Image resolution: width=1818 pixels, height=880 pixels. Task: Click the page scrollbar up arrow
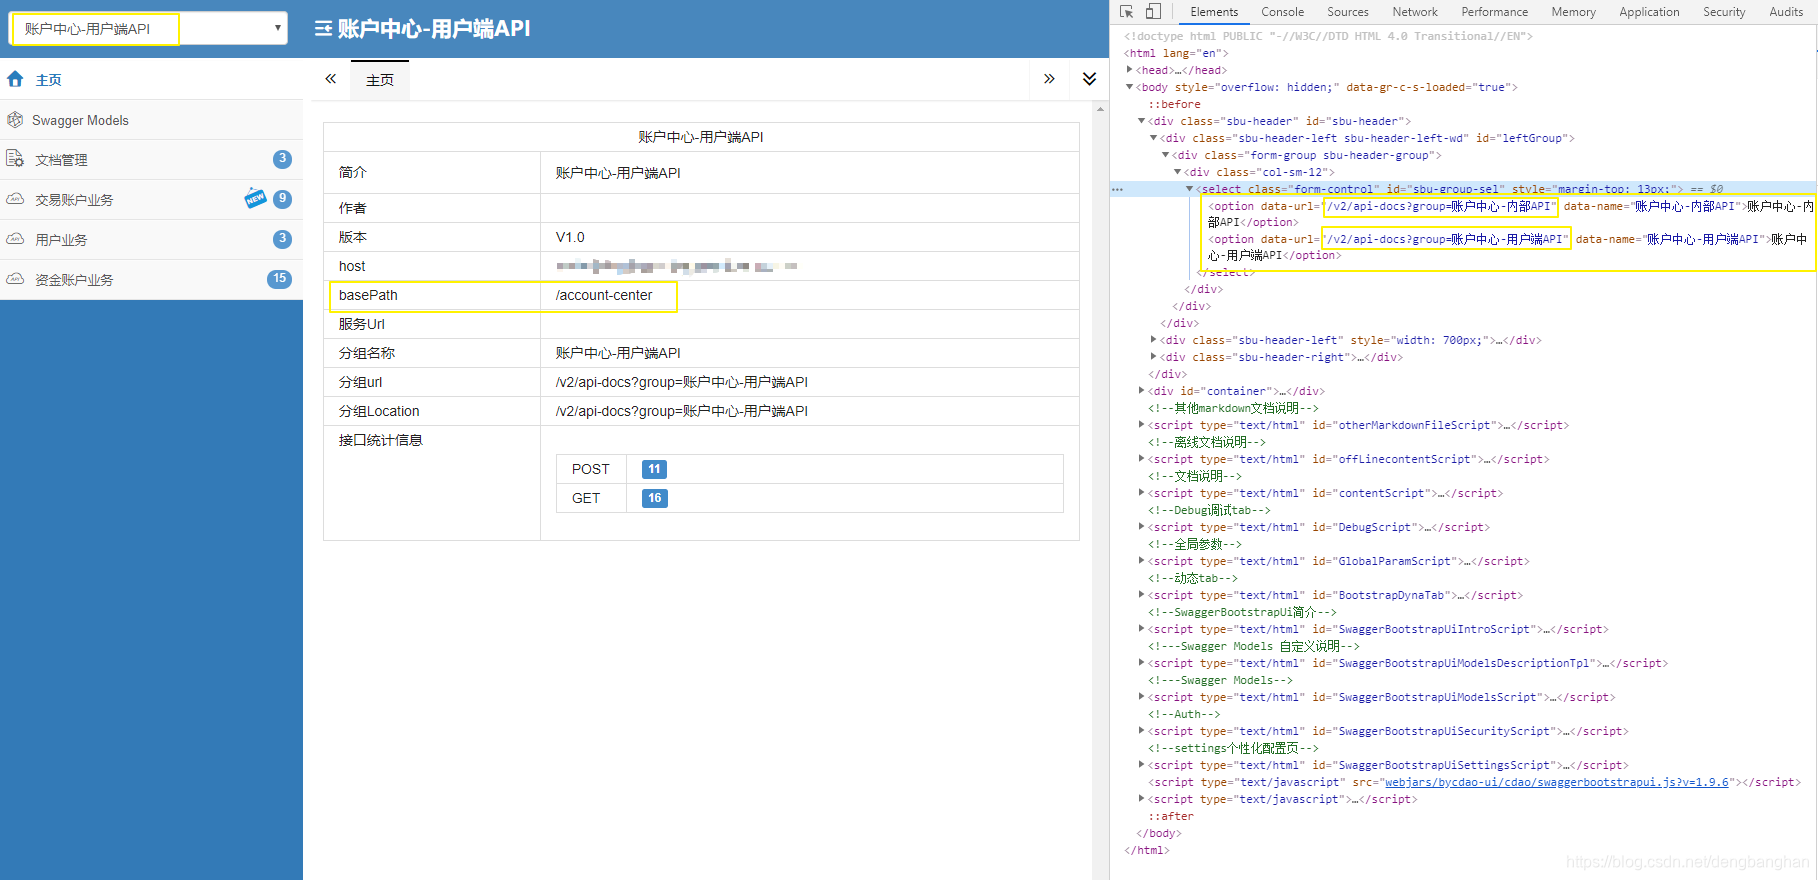(1101, 108)
